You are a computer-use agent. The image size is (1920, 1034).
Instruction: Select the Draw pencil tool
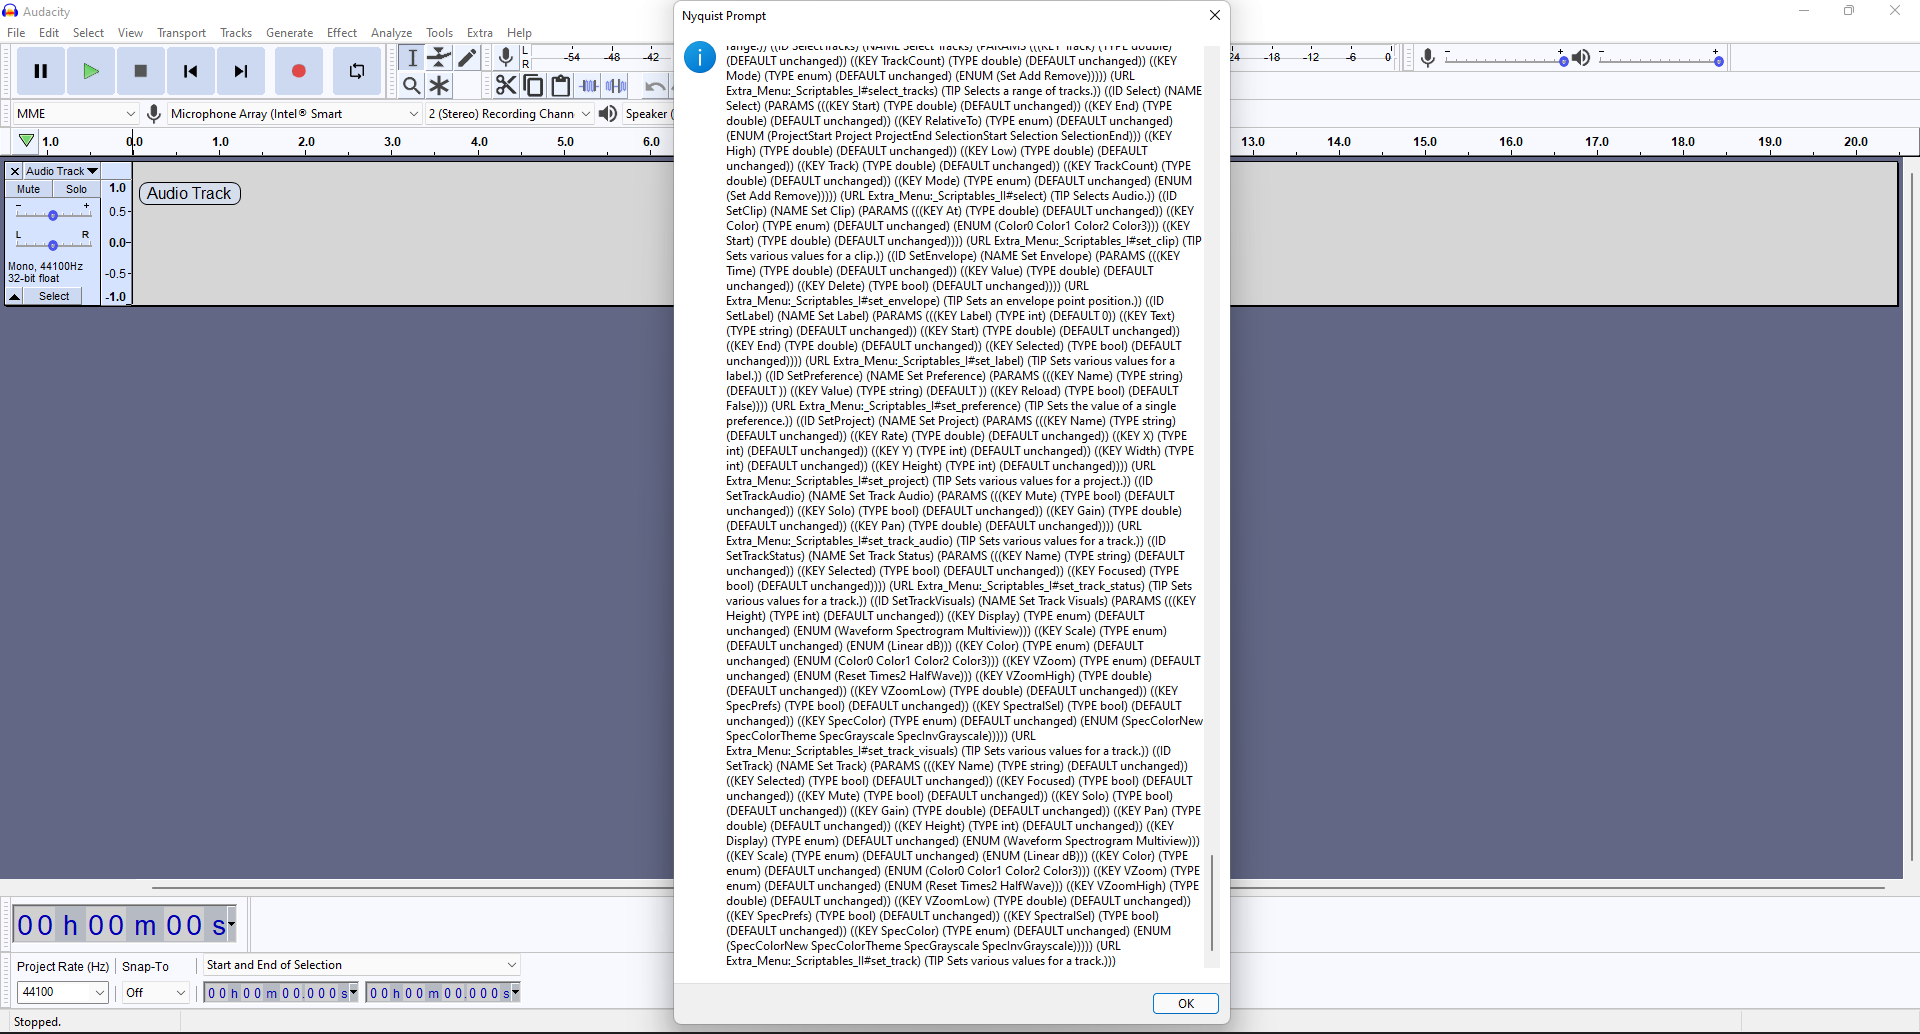coord(467,57)
